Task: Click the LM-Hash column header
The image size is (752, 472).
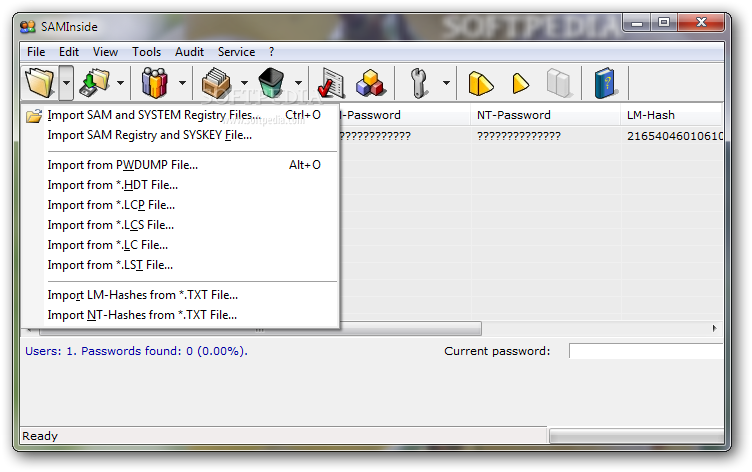Action: (x=671, y=115)
